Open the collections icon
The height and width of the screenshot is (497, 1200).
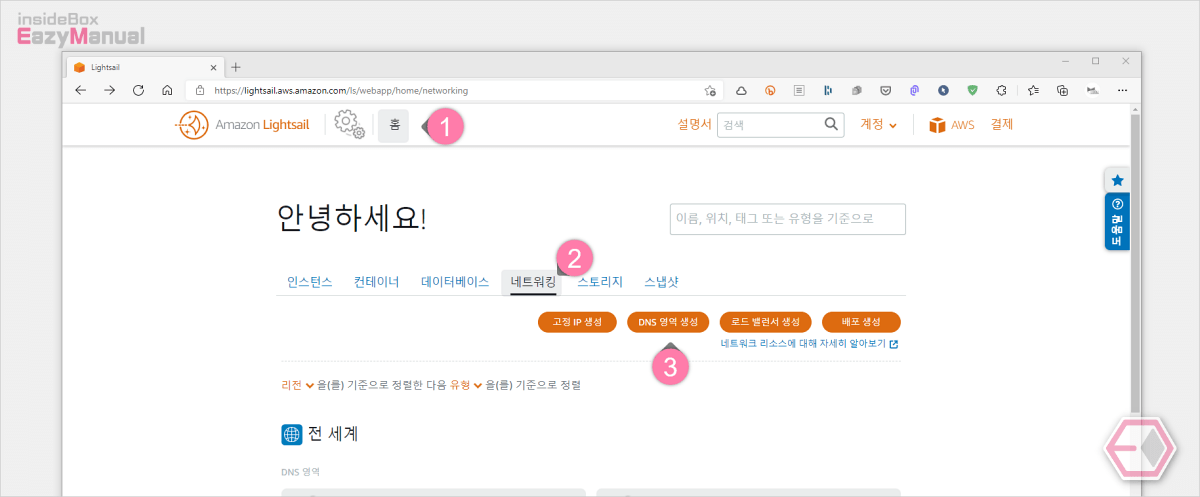click(x=1063, y=90)
